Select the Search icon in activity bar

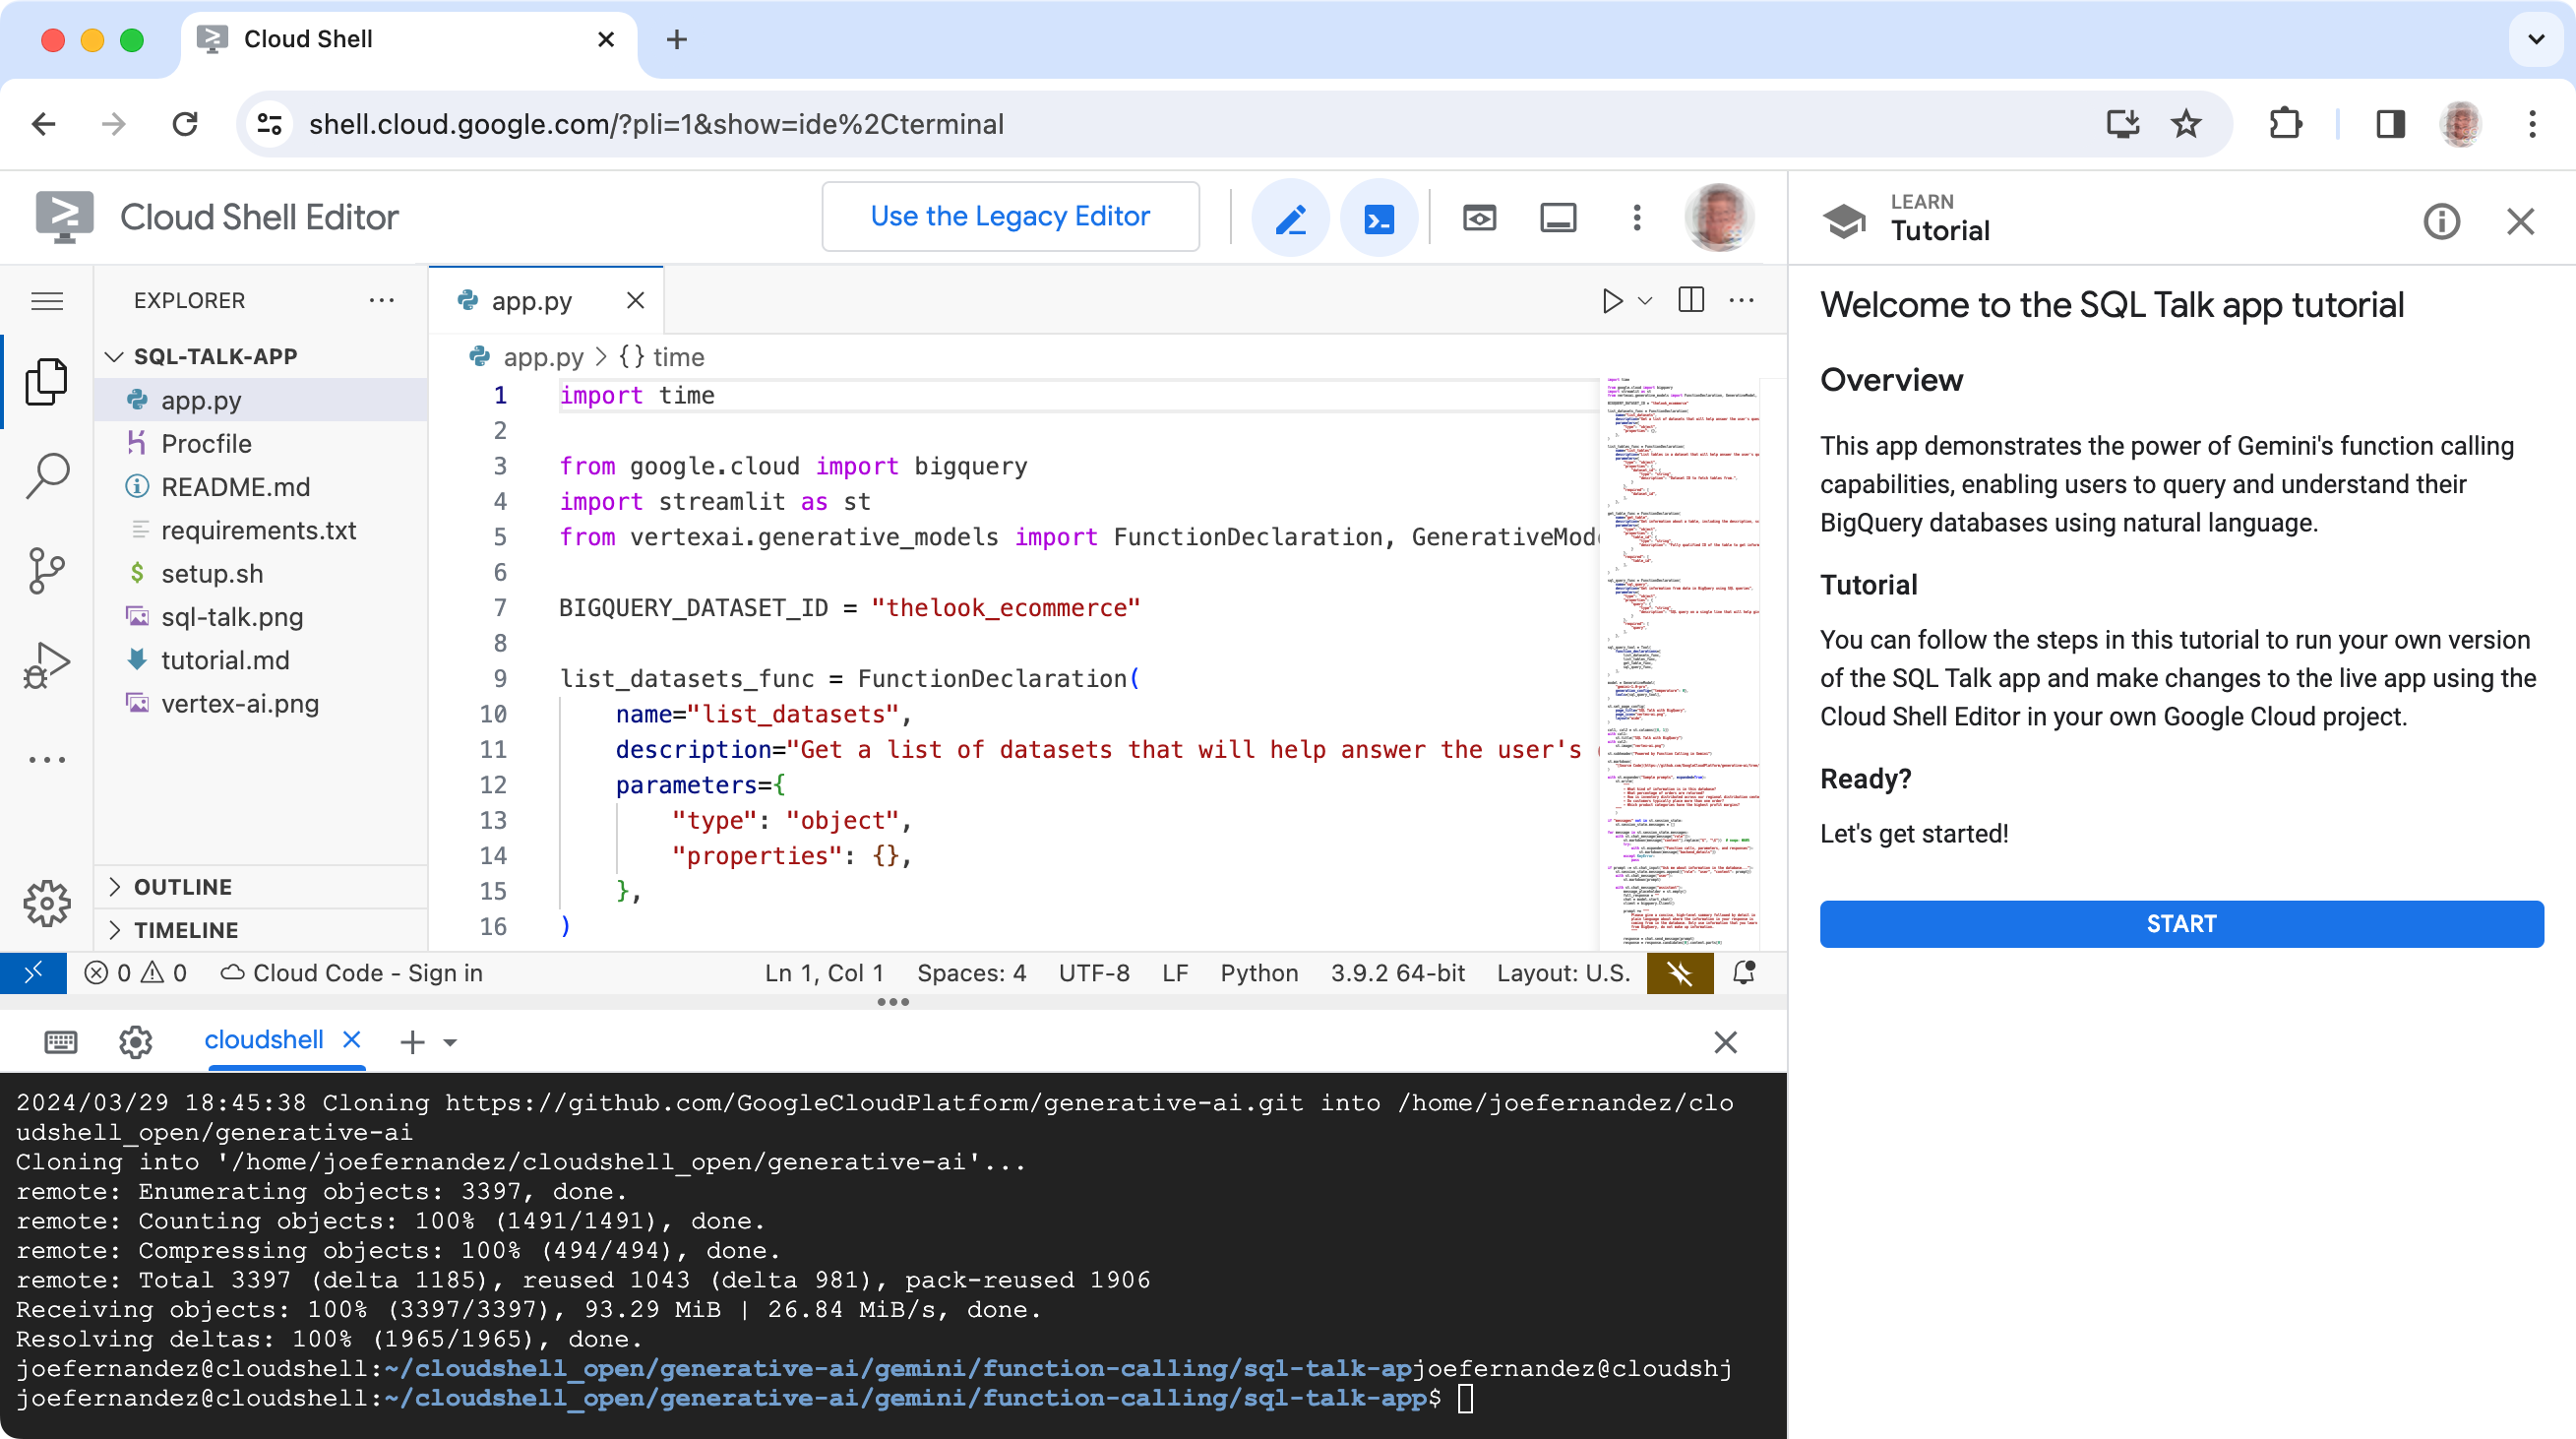[46, 476]
